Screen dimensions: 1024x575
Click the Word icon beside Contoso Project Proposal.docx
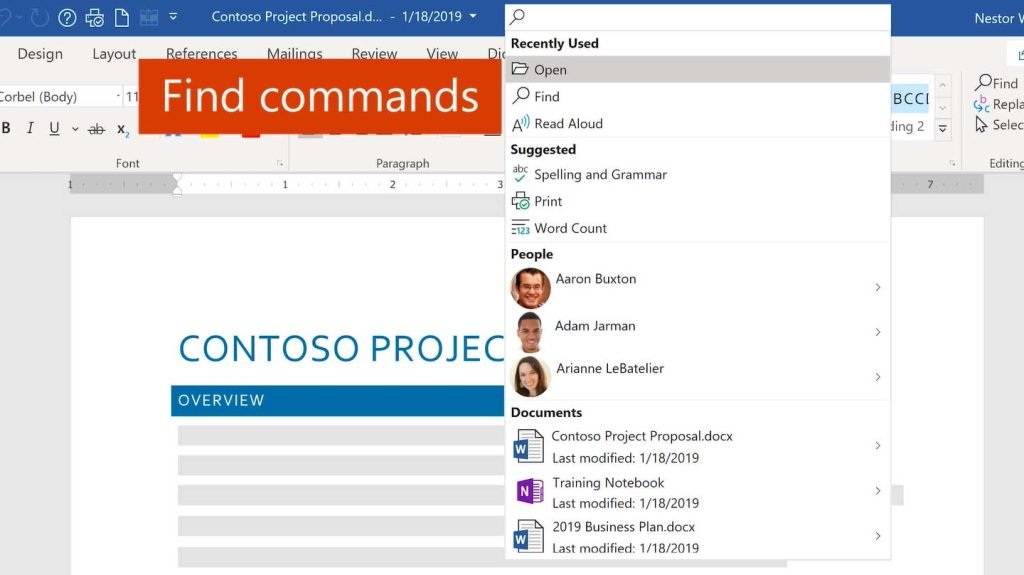coord(529,446)
